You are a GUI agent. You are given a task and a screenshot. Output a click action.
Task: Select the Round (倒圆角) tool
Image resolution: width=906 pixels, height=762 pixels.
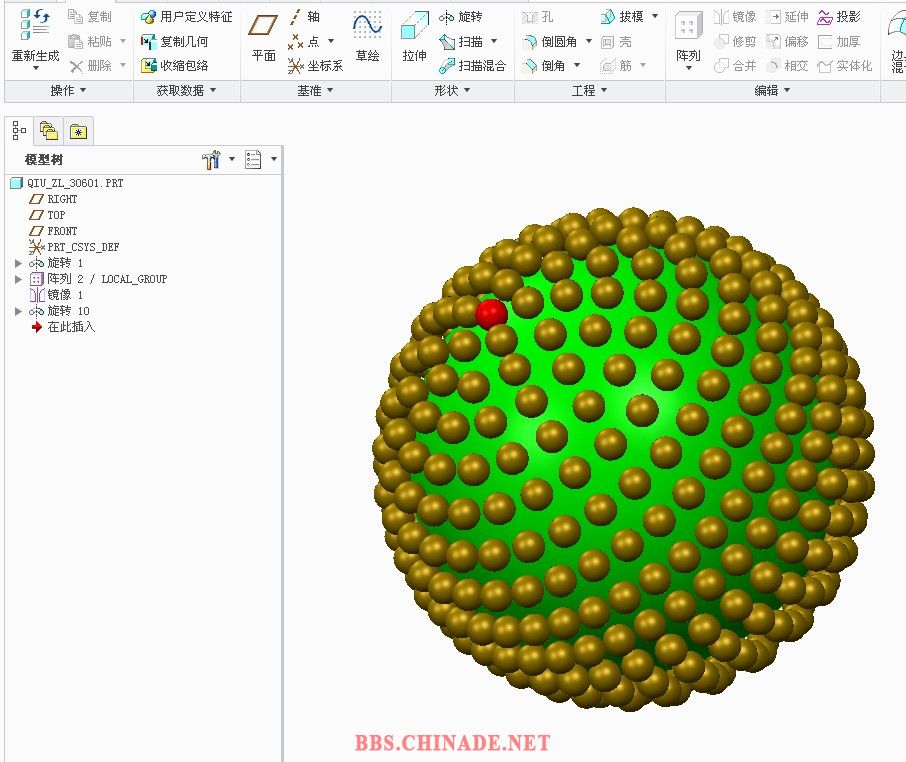(549, 42)
